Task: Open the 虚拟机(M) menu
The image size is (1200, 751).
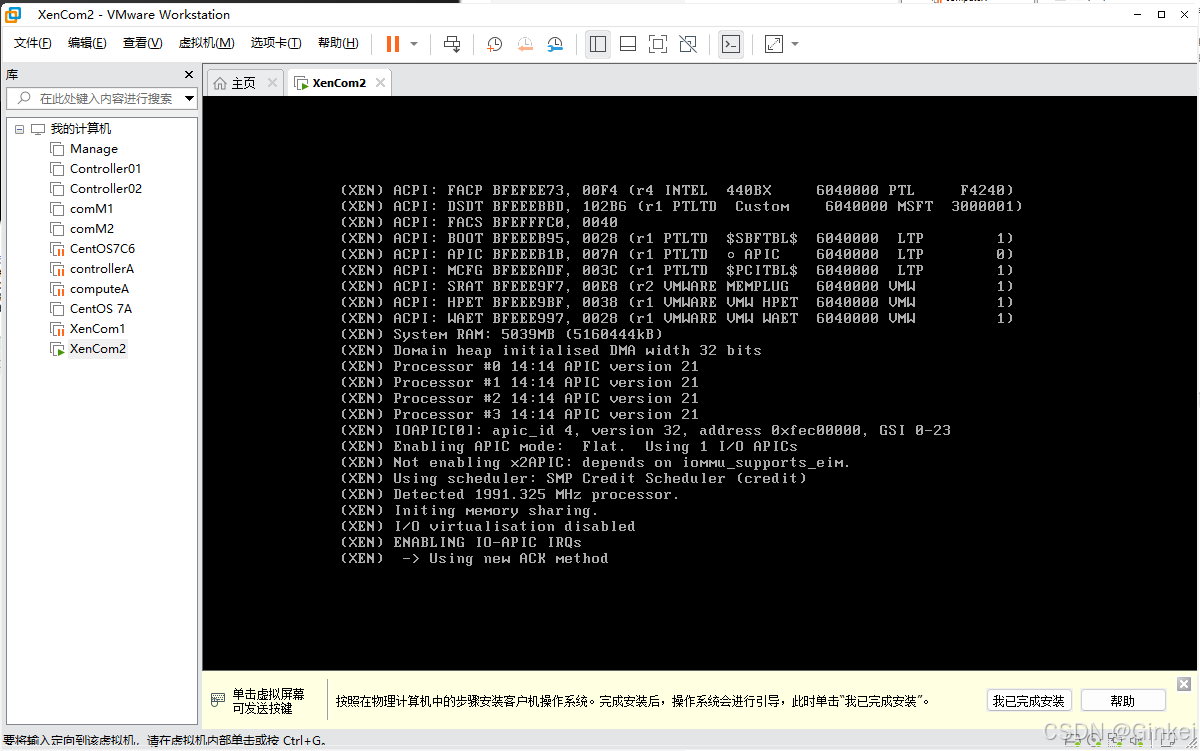Action: (206, 43)
